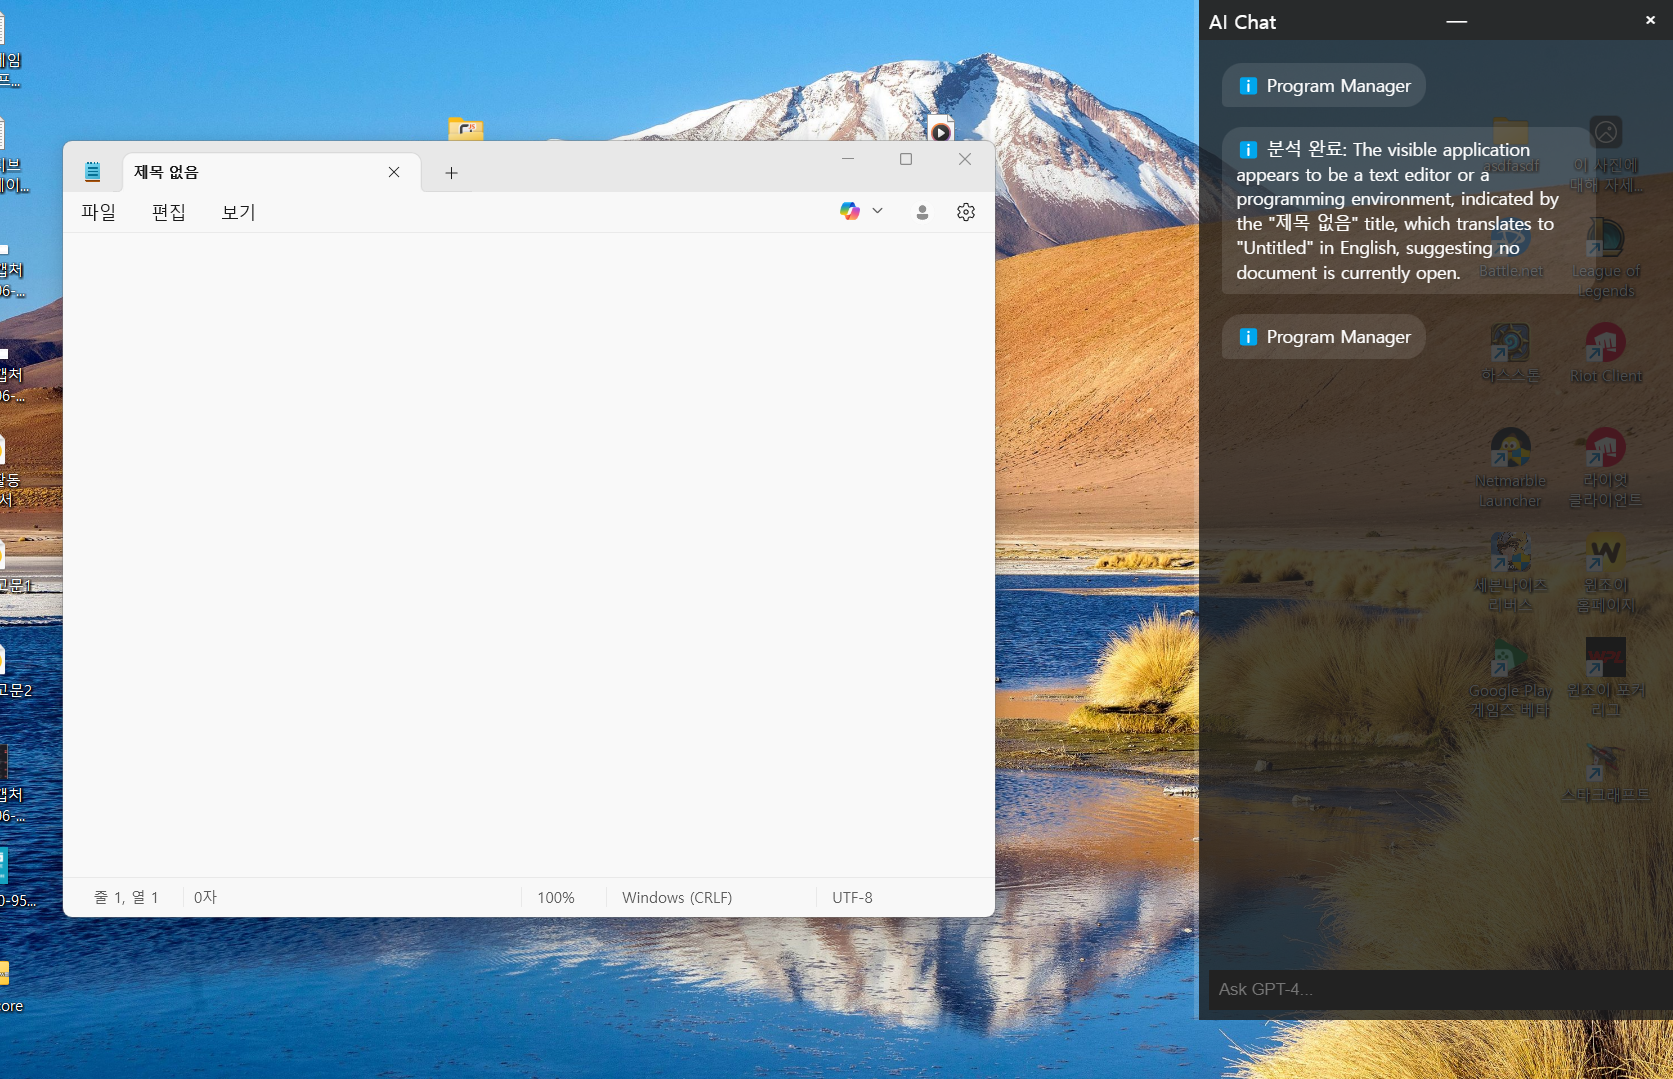Screen dimensions: 1673x1079
Task: Select the 하스스톤 desktop shortcut
Action: [1511, 354]
